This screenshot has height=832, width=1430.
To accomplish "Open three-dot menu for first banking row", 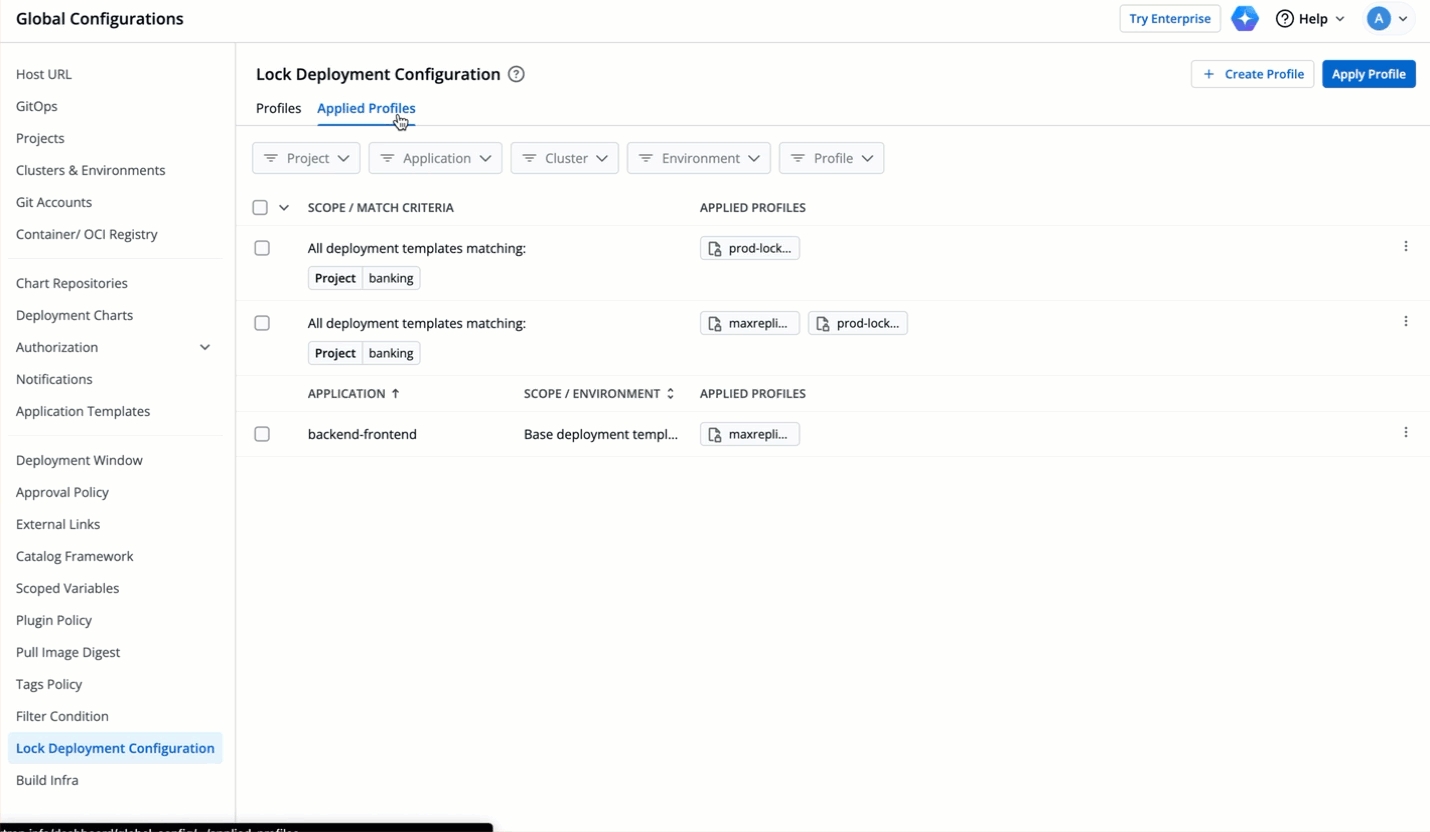I will coord(1405,247).
